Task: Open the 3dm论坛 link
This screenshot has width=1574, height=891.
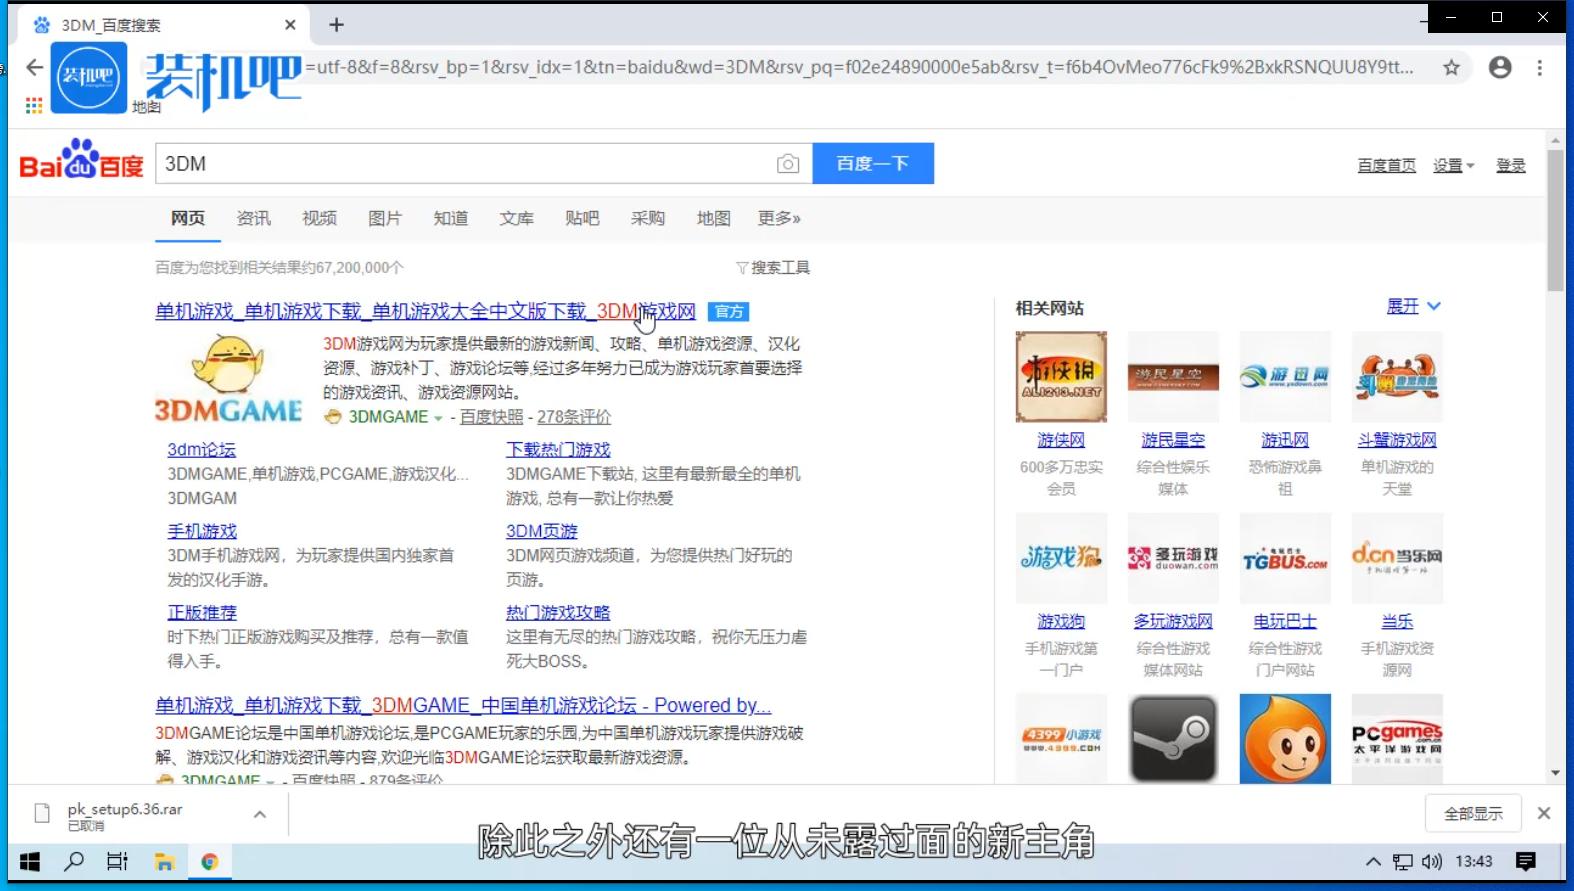Action: coord(201,450)
